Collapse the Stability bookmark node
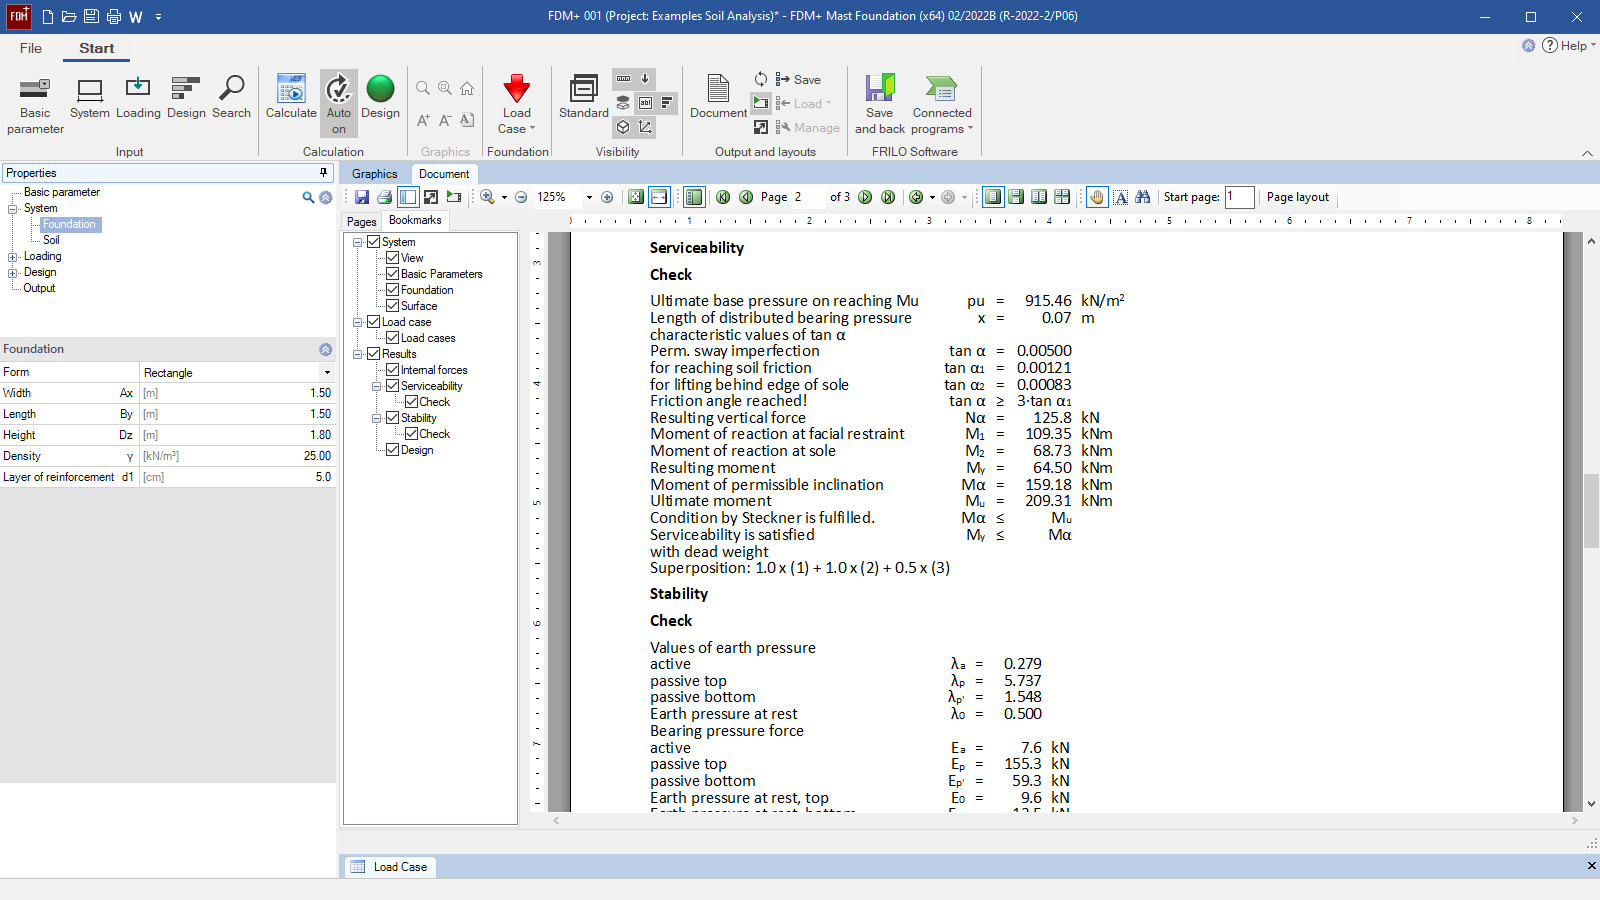Viewport: 1600px width, 900px height. point(377,418)
